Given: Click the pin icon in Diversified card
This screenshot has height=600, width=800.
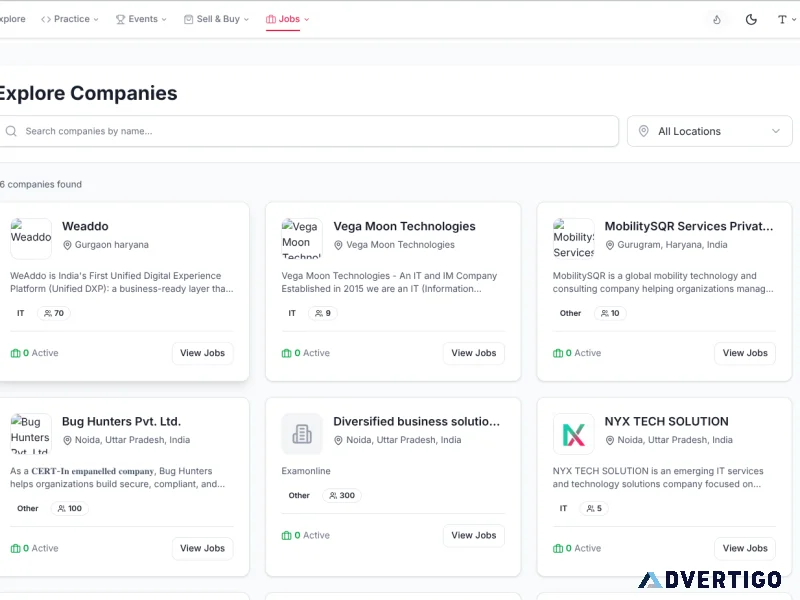Looking at the screenshot, I should pos(338,440).
